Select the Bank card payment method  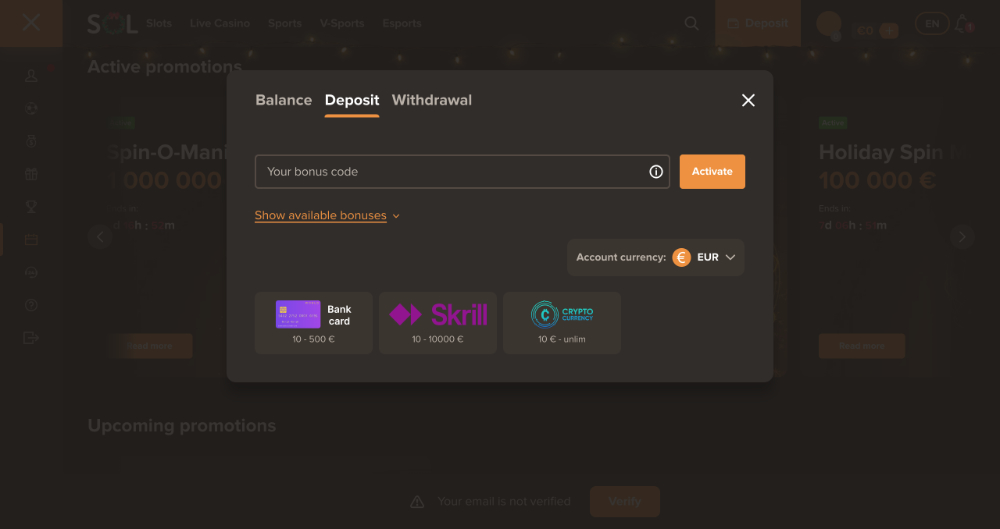313,322
